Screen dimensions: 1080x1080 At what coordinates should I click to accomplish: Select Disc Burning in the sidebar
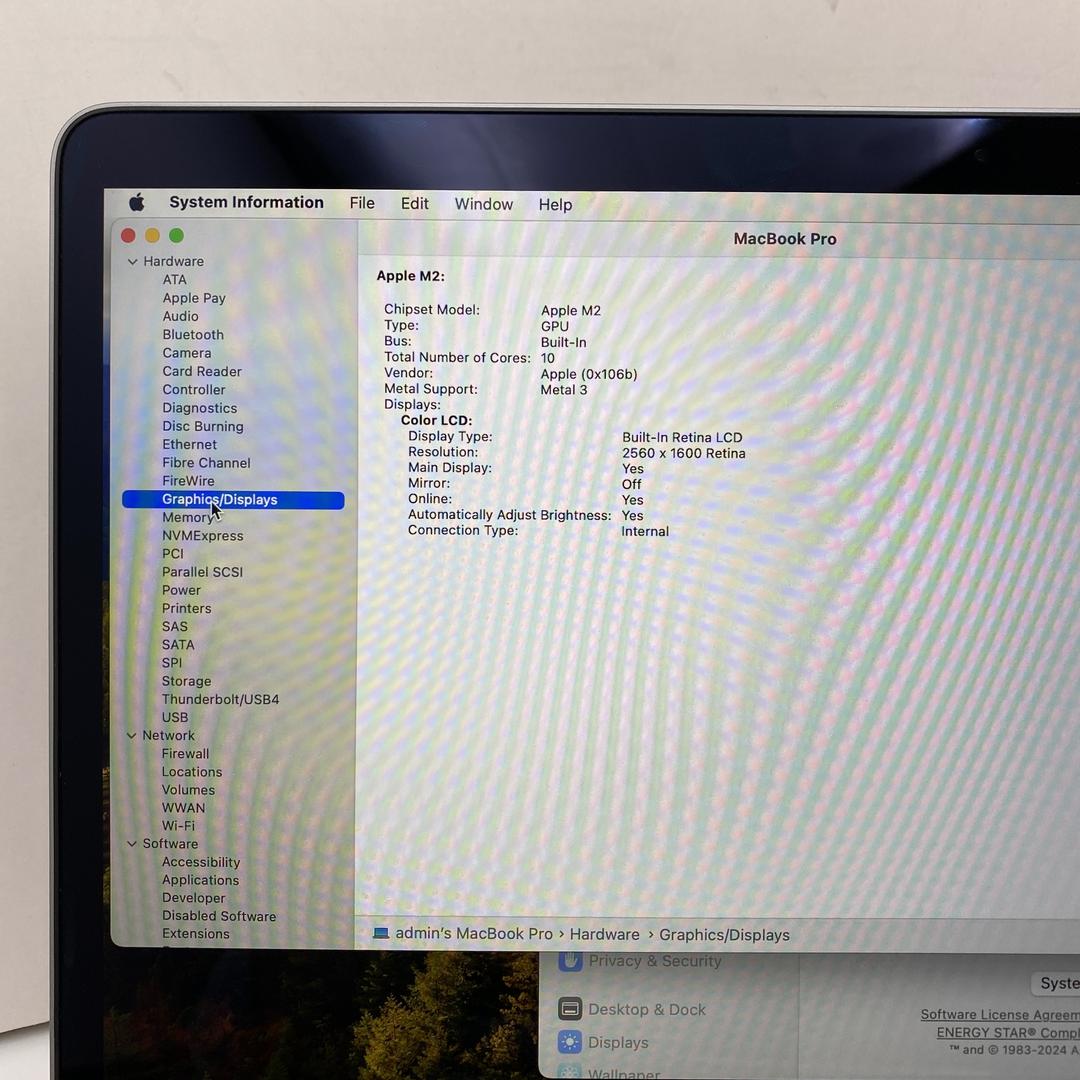[202, 426]
